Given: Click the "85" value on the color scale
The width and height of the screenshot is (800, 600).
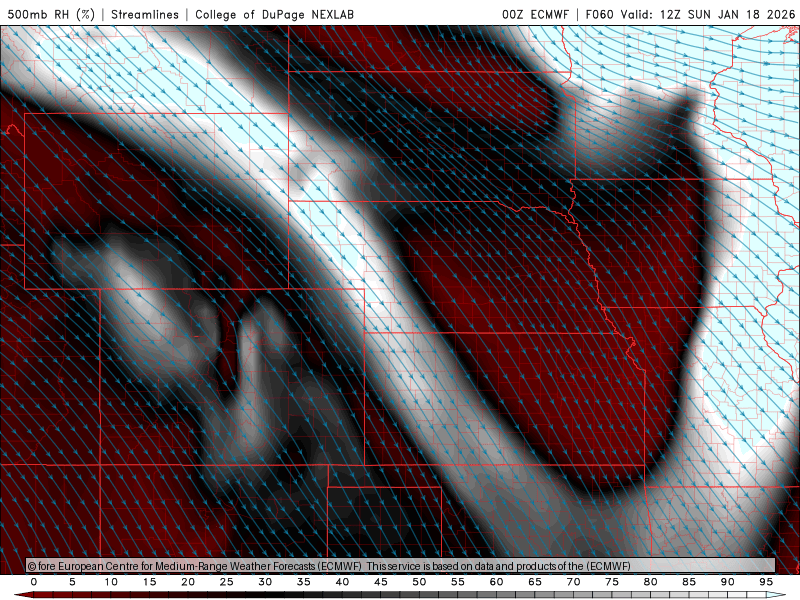Looking at the screenshot, I should pyautogui.click(x=689, y=582).
